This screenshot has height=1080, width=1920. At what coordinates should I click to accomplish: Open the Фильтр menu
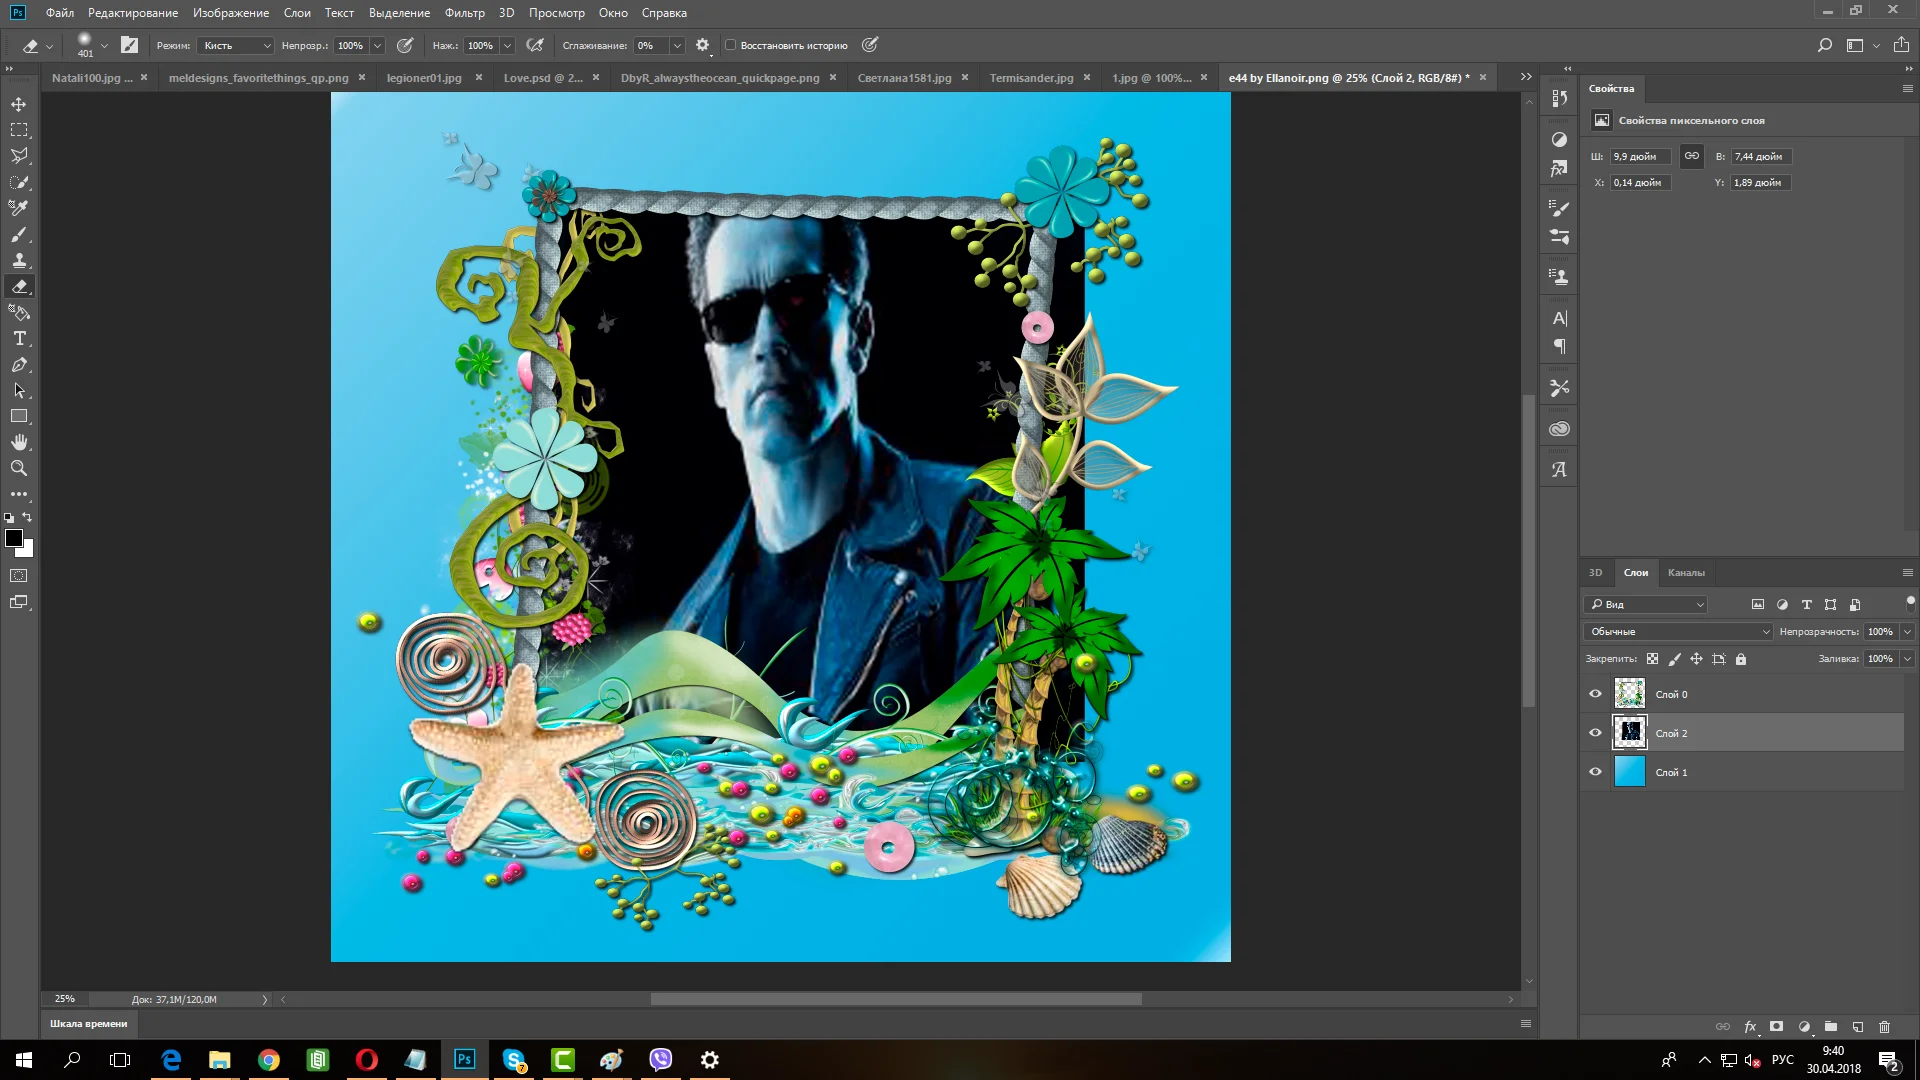(x=464, y=13)
